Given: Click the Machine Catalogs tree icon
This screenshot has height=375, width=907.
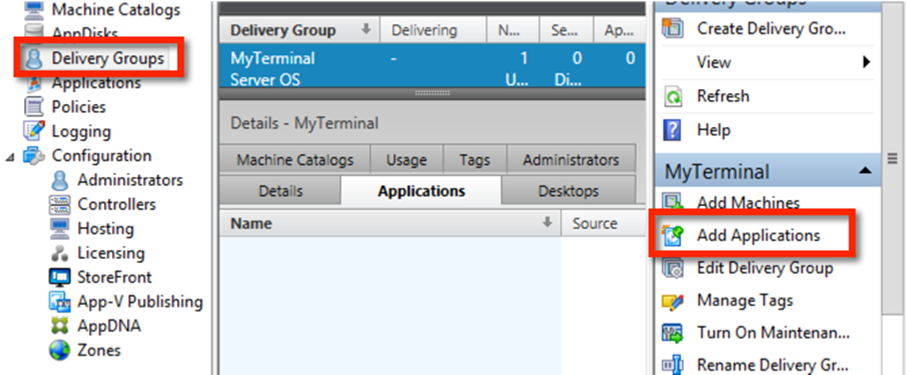Looking at the screenshot, I should point(35,9).
